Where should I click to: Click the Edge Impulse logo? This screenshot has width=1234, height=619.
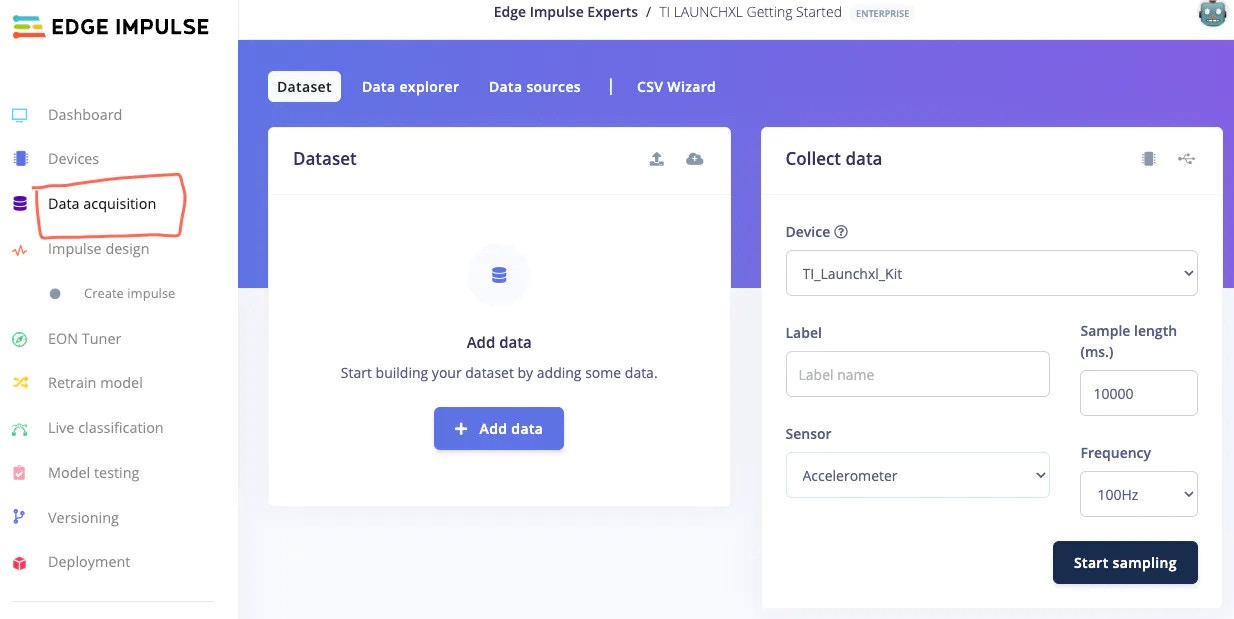point(110,27)
